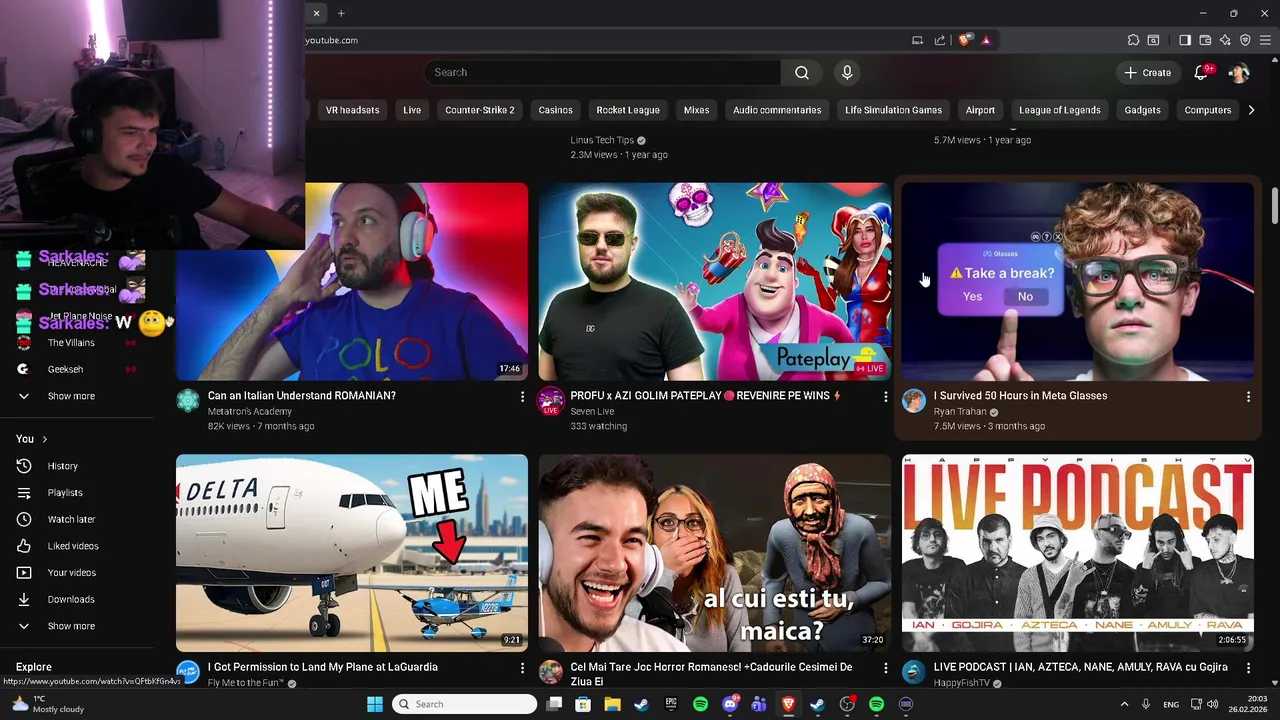Open Seven Live channel avatar
This screenshot has height=720, width=1280.
(x=551, y=401)
